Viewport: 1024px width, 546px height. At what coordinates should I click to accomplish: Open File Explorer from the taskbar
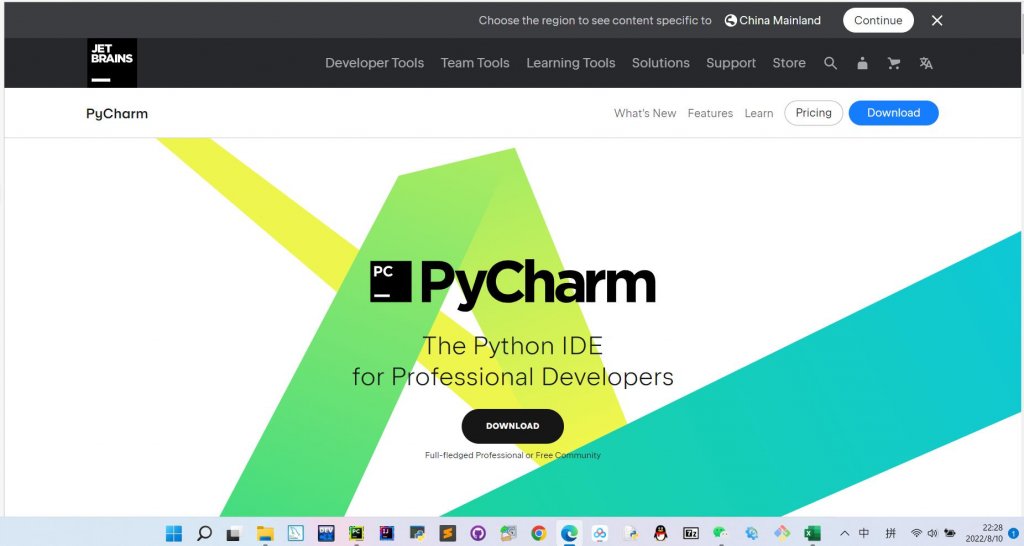coord(264,534)
